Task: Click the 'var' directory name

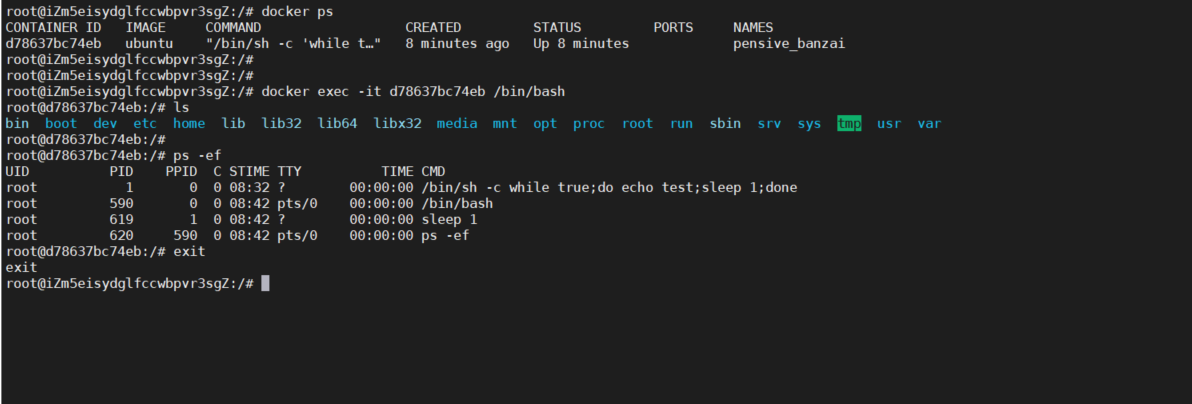Action: coord(929,123)
